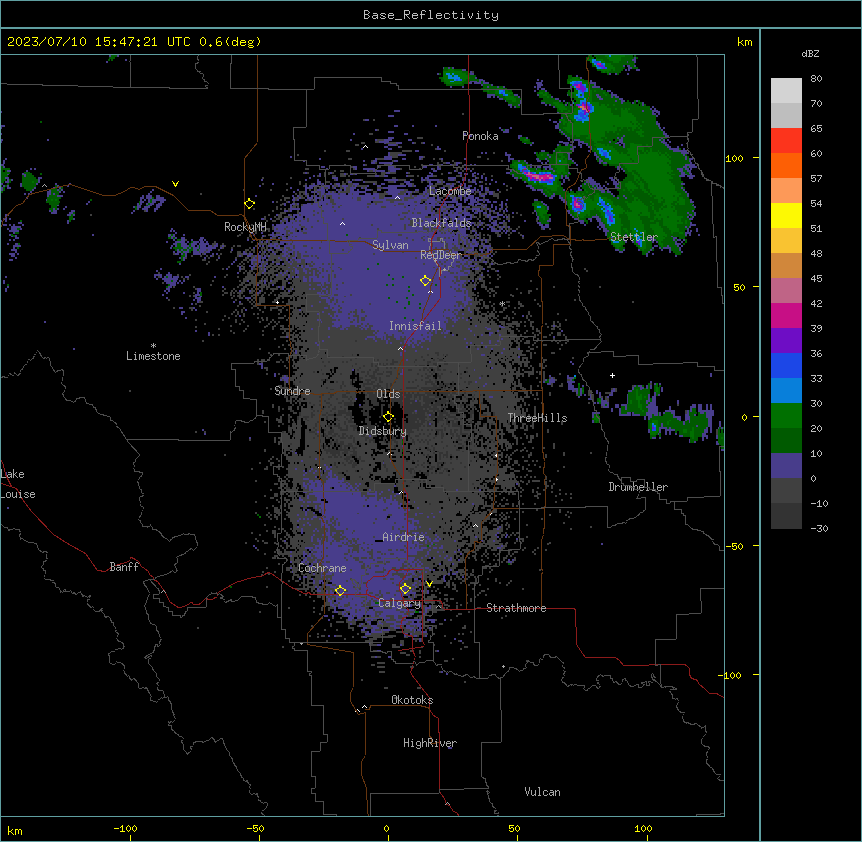The height and width of the screenshot is (842, 862).
Task: Click the Banff label
Action: point(124,567)
